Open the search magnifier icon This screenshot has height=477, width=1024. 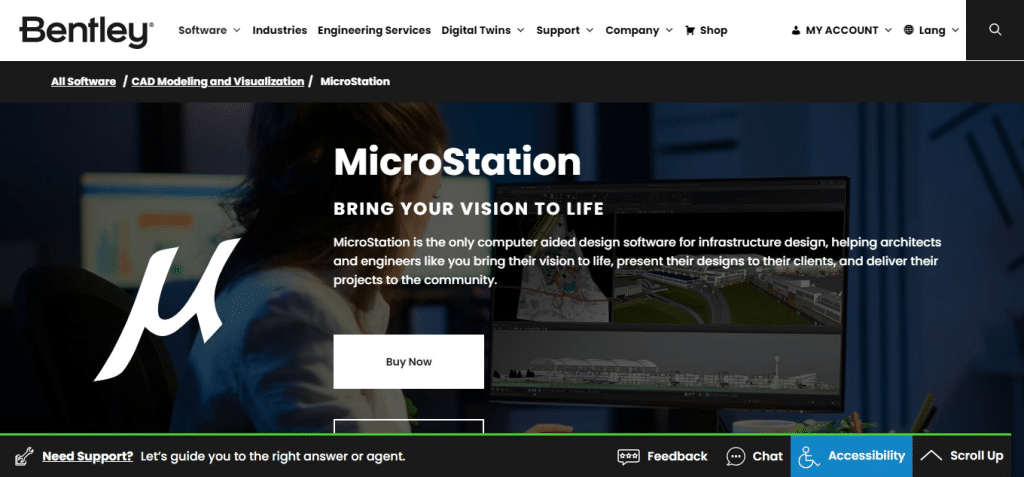click(995, 30)
